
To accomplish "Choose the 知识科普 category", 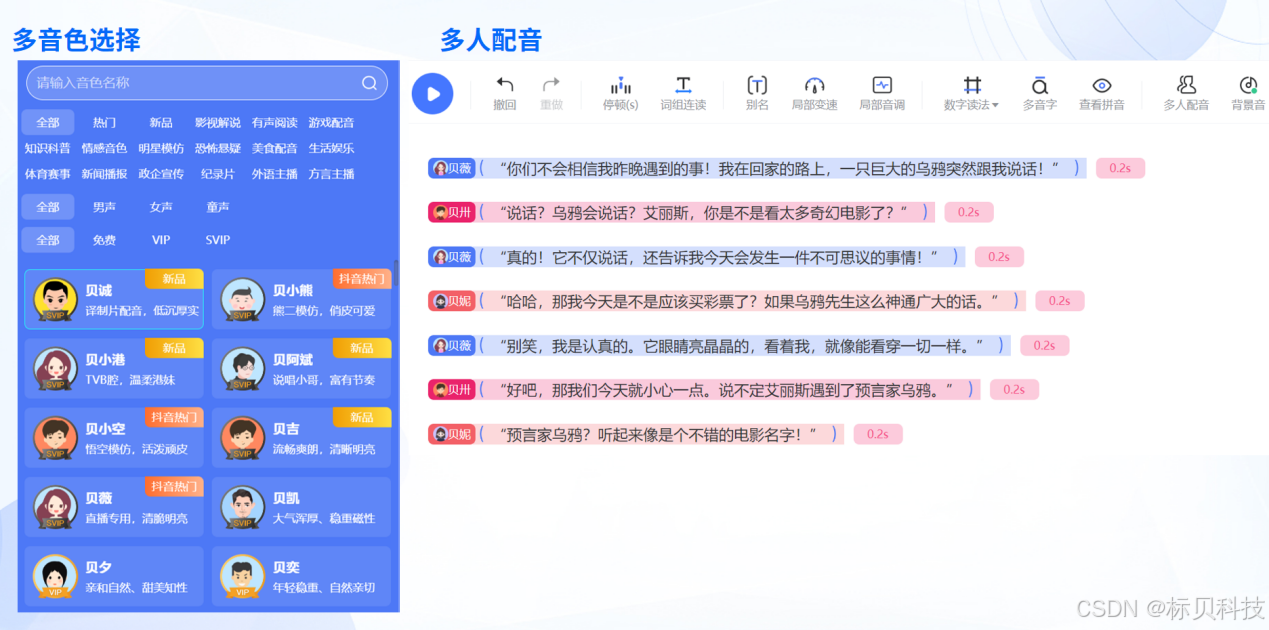I will [x=48, y=148].
